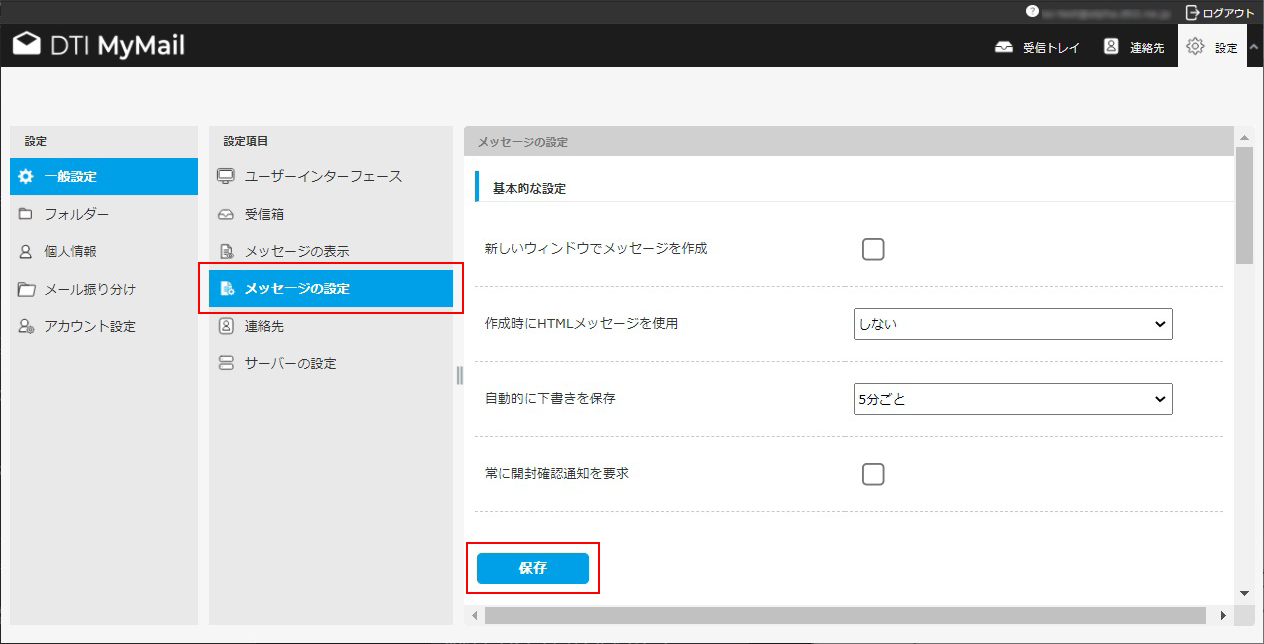Click the 設定項目 column header
Screen dimensions: 1264x644
[246, 142]
